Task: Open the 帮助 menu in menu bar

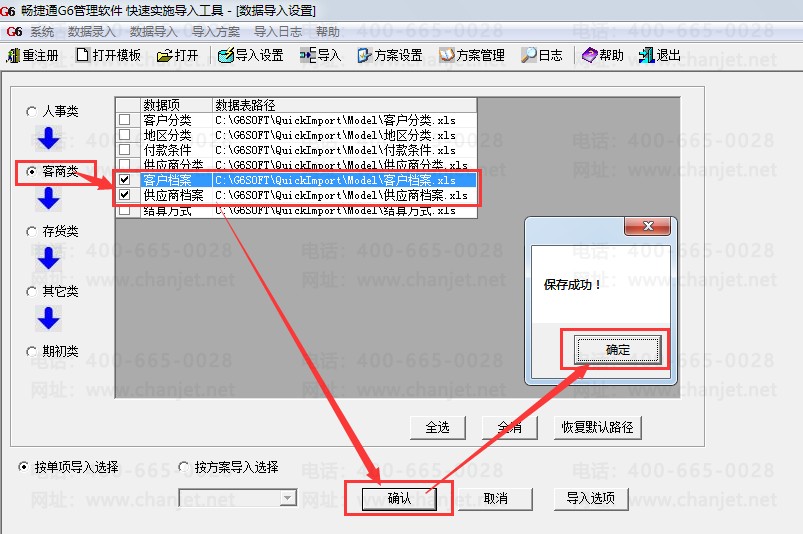Action: click(328, 32)
